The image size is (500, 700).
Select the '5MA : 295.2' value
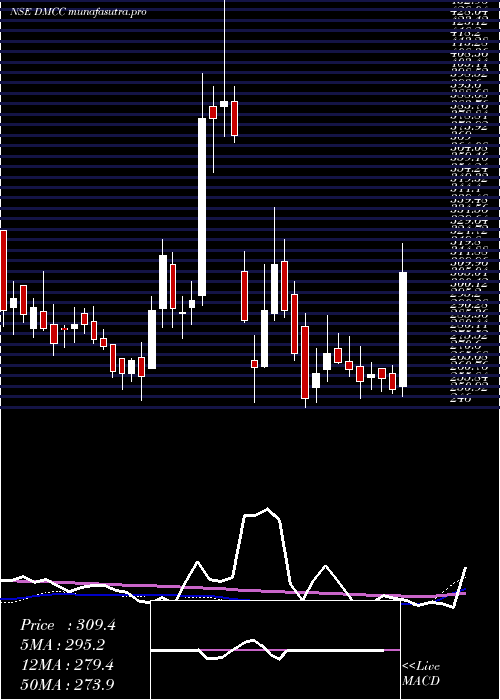click(x=64, y=645)
